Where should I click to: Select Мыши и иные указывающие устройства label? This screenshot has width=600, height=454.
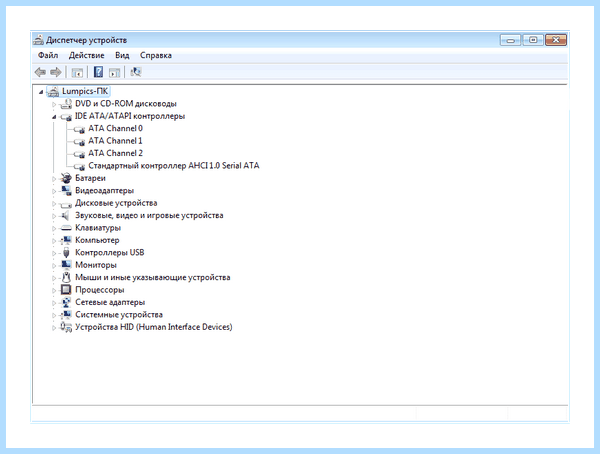[x=153, y=277]
